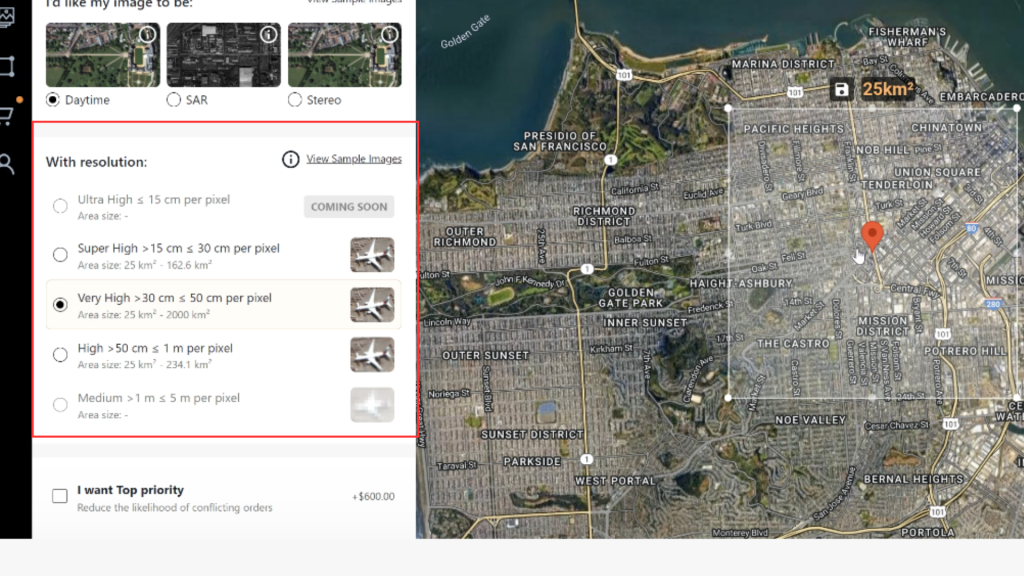The width and height of the screenshot is (1024, 576).
Task: Choose Ultra High resolution option
Action: [60, 206]
